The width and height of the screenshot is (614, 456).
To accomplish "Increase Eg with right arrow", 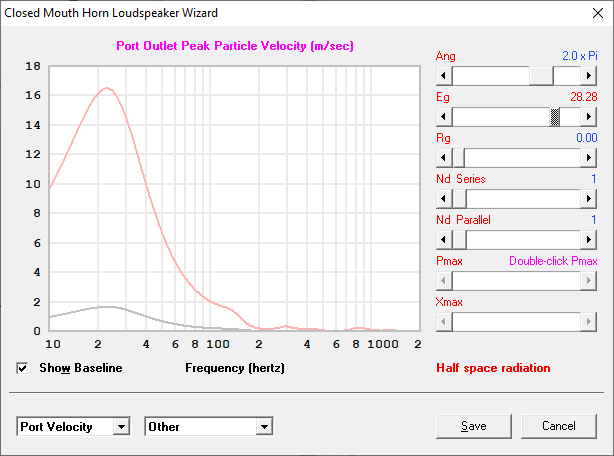I will pos(589,117).
